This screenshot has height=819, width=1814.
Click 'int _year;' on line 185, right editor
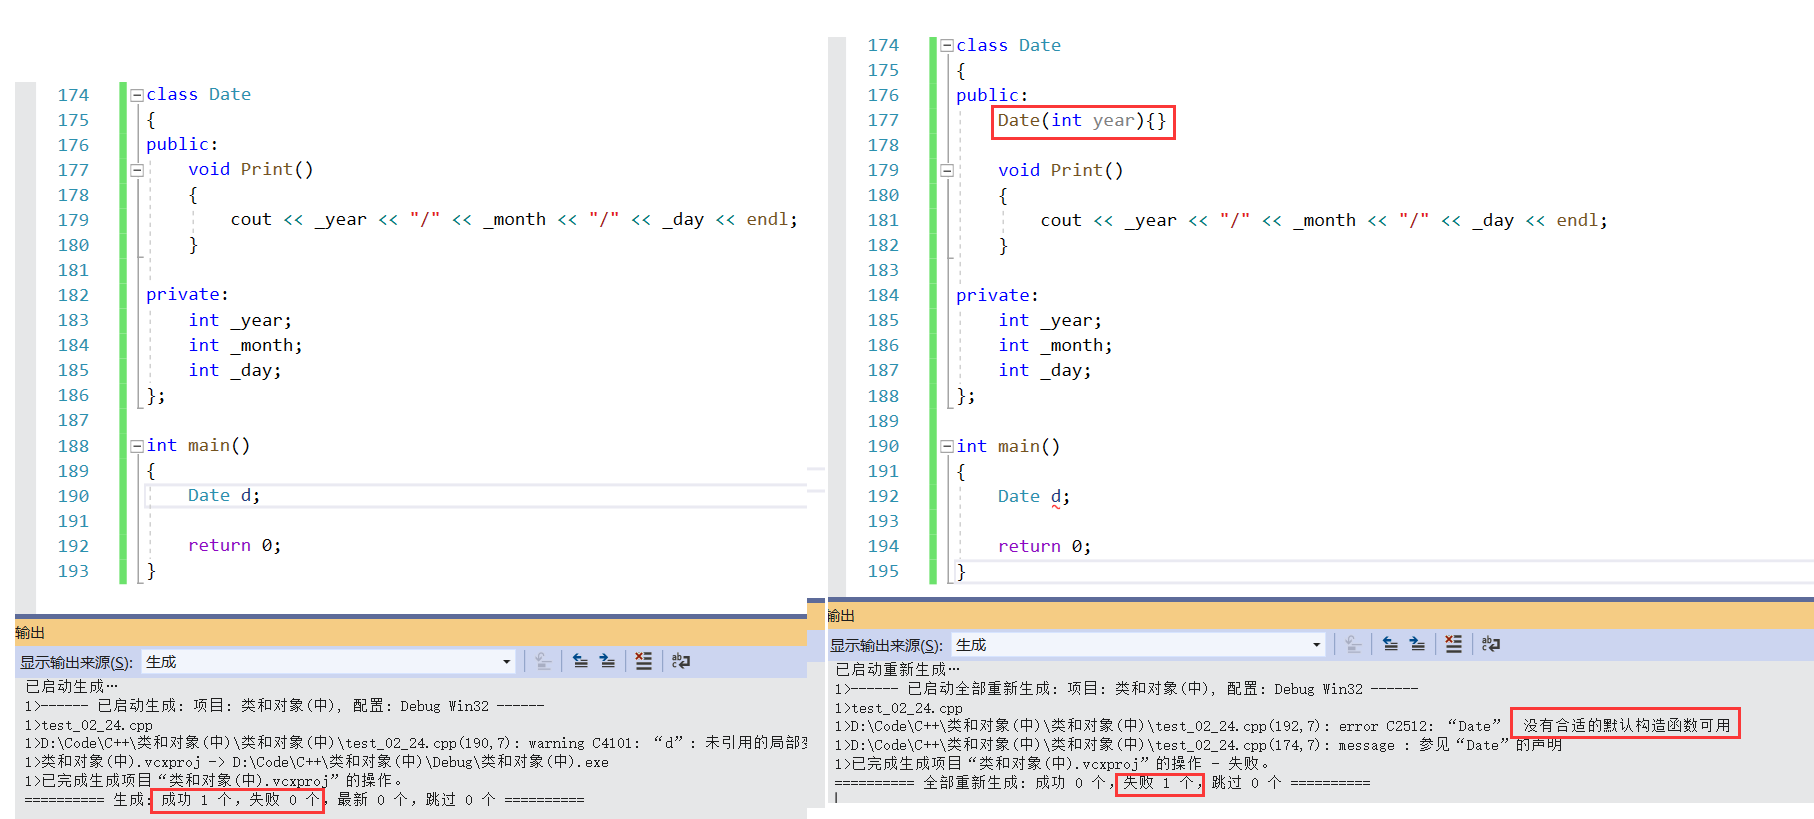coord(1050,320)
